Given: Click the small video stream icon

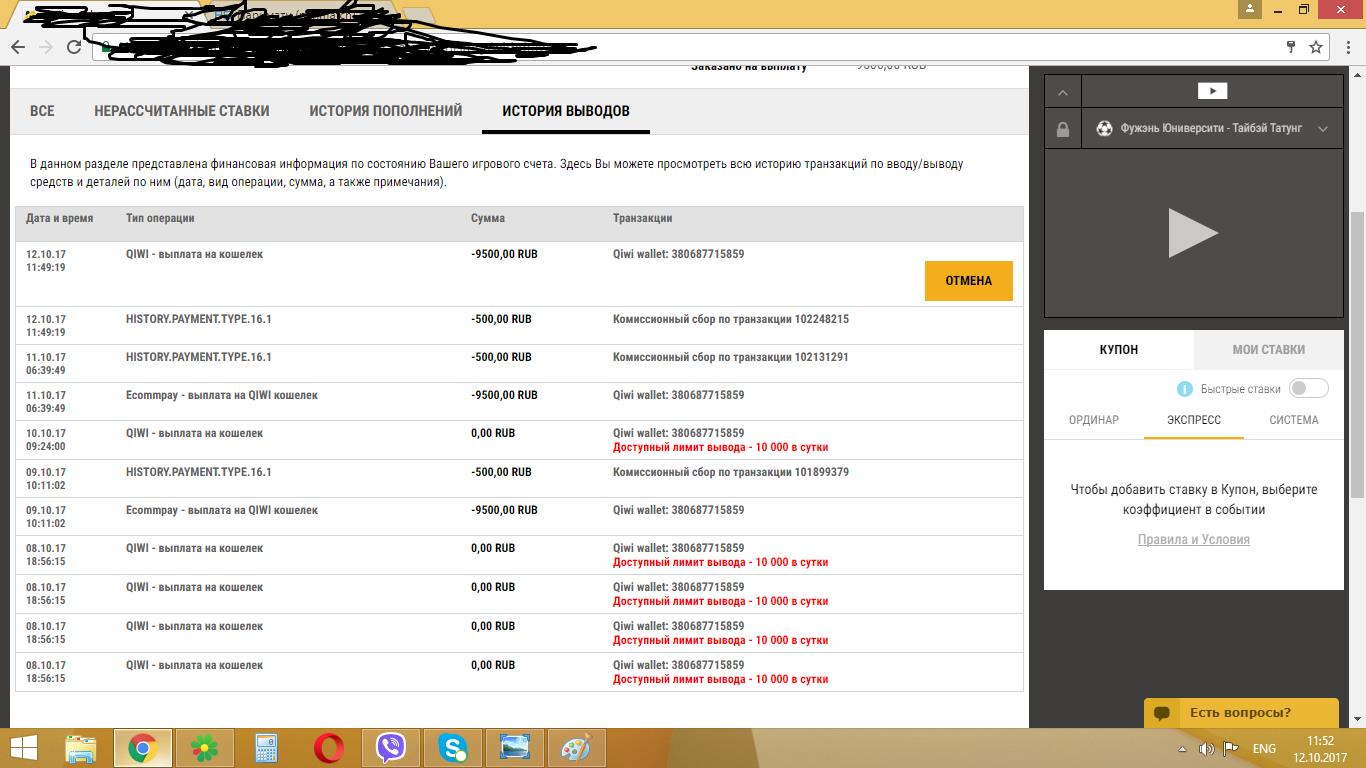Looking at the screenshot, I should click(x=1212, y=91).
